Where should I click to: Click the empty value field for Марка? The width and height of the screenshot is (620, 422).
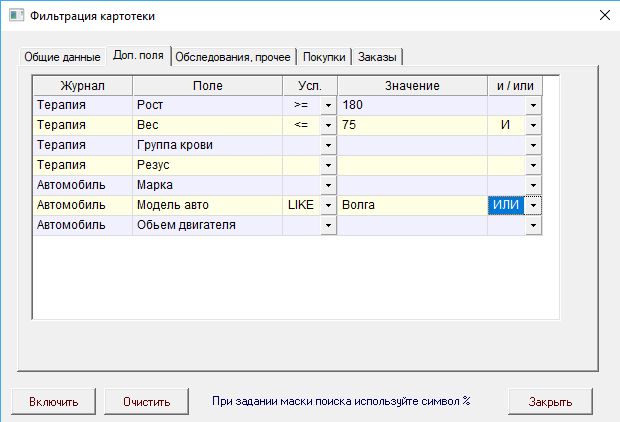pyautogui.click(x=412, y=185)
